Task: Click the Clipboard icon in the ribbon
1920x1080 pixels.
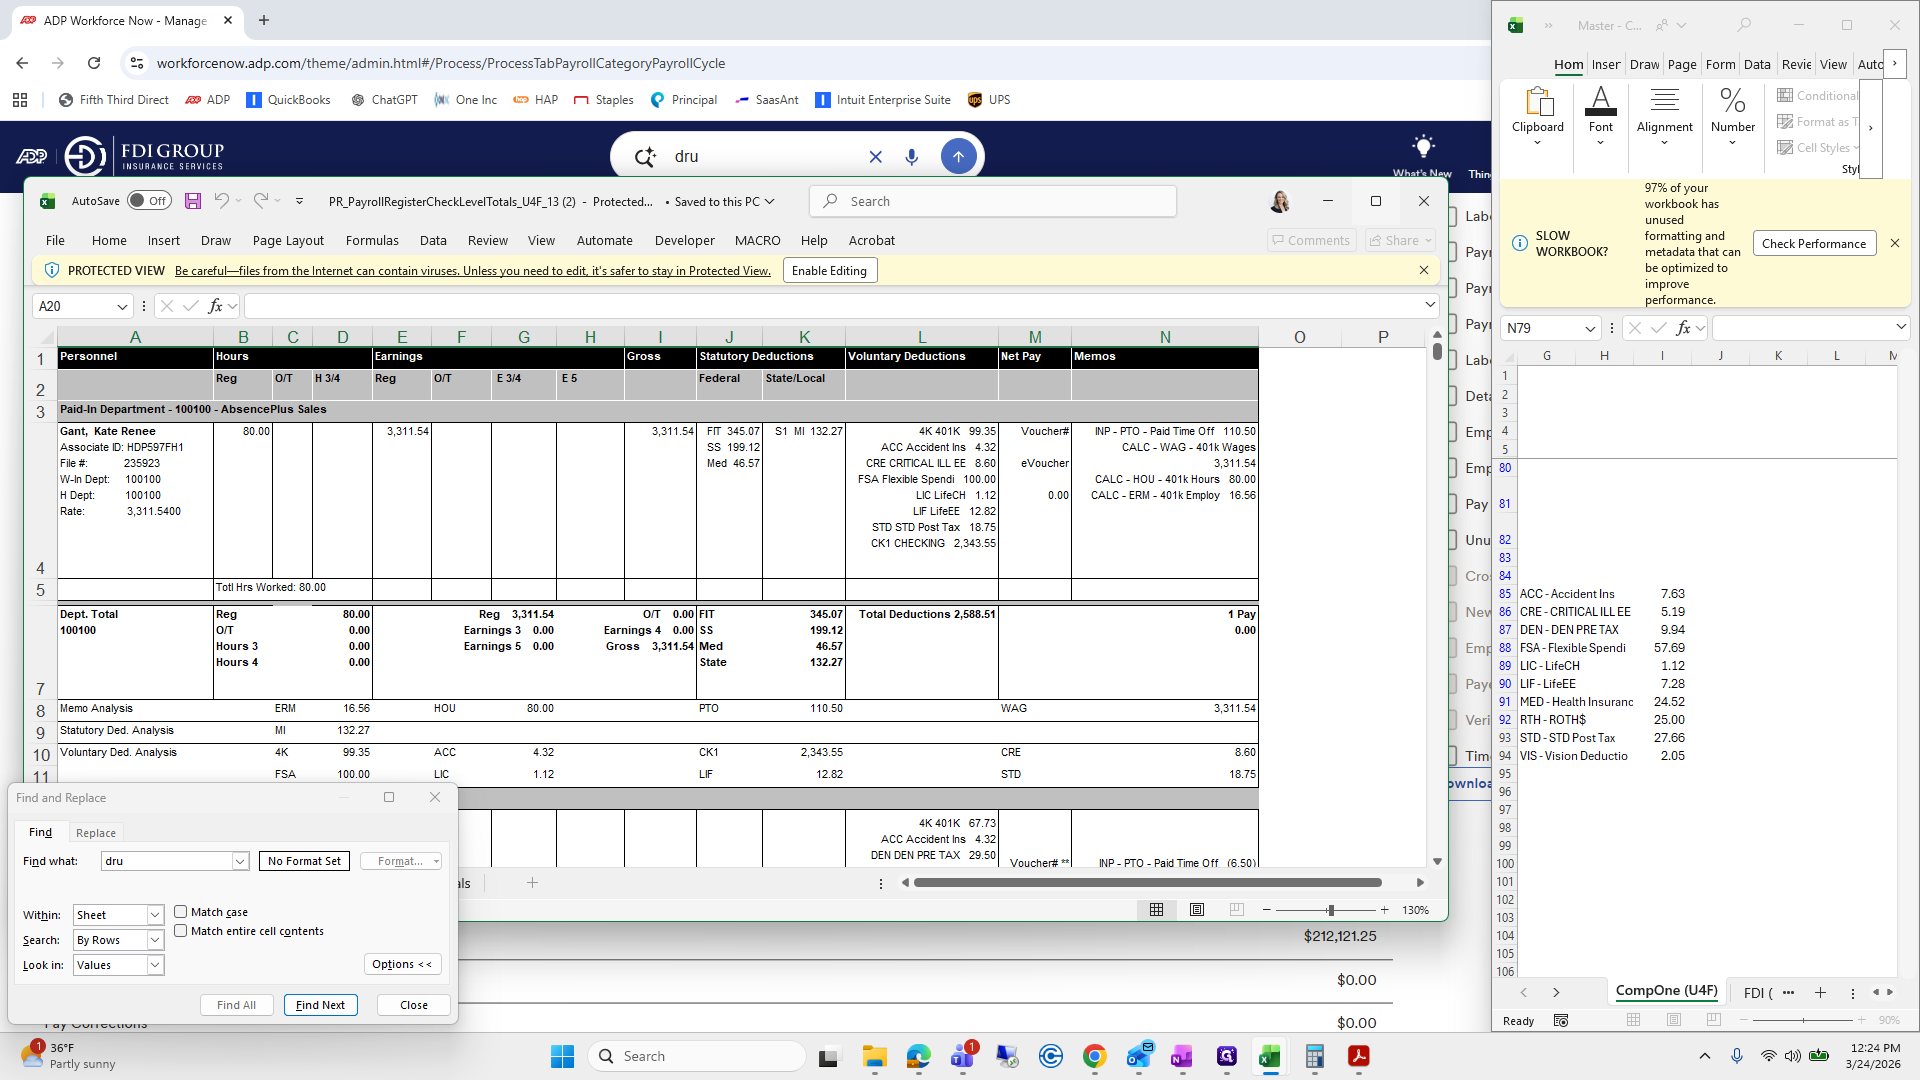Action: (x=1538, y=102)
